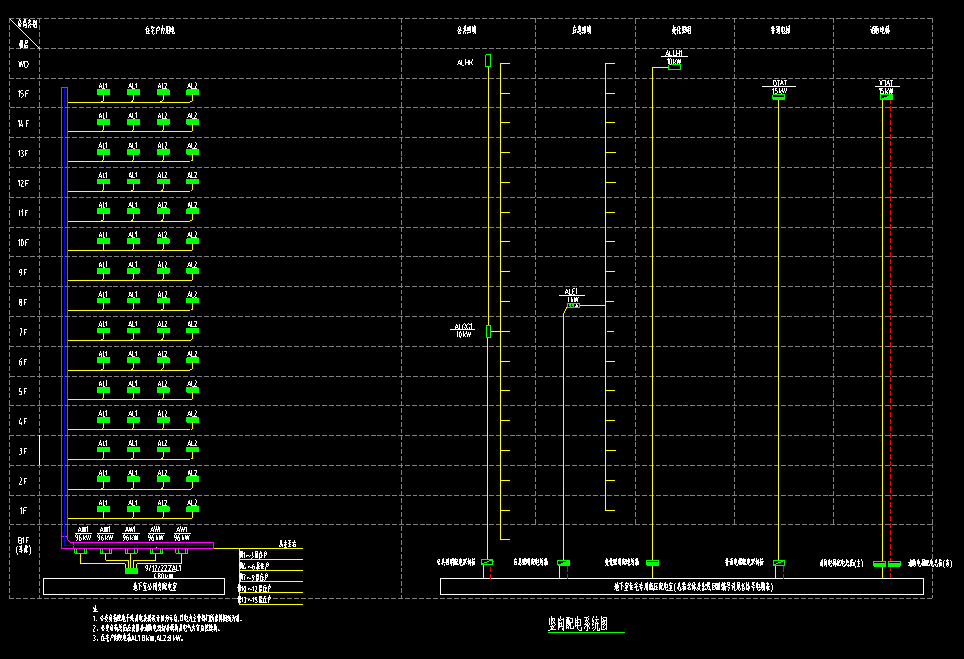Select the 7F floor label
The image size is (964, 659).
(23, 332)
